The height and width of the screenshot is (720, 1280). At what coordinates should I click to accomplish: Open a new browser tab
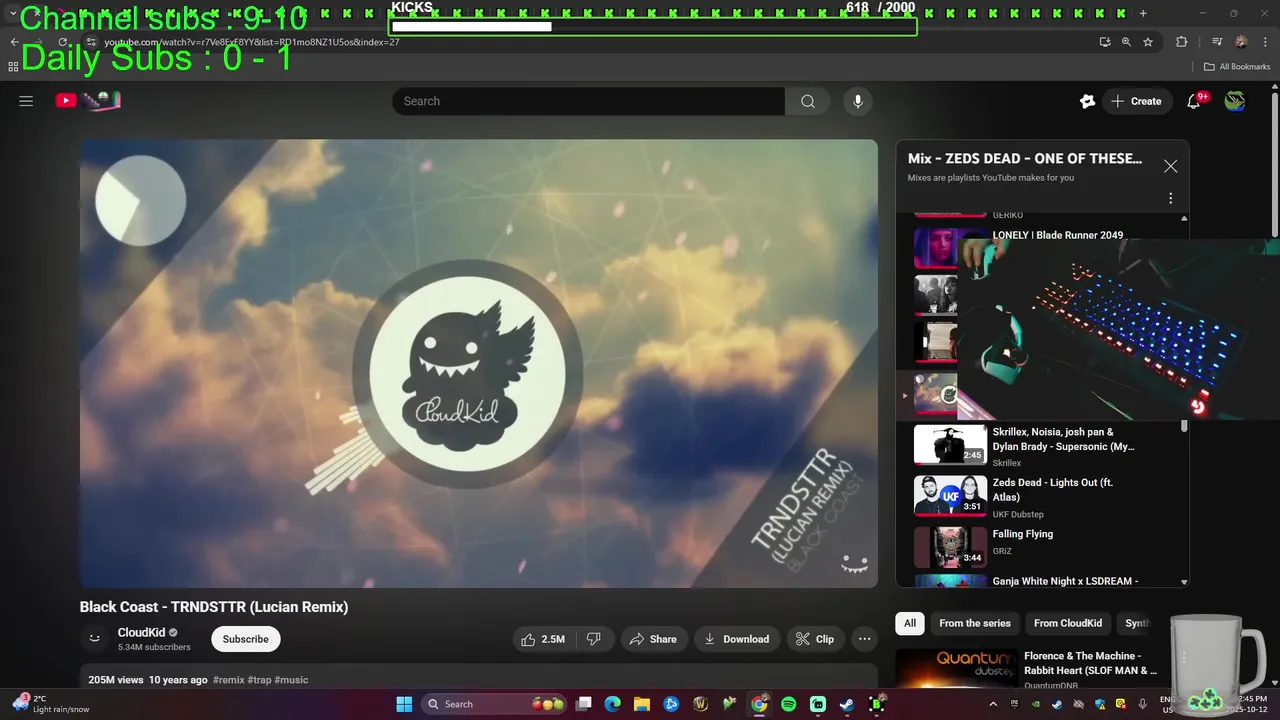click(1143, 13)
